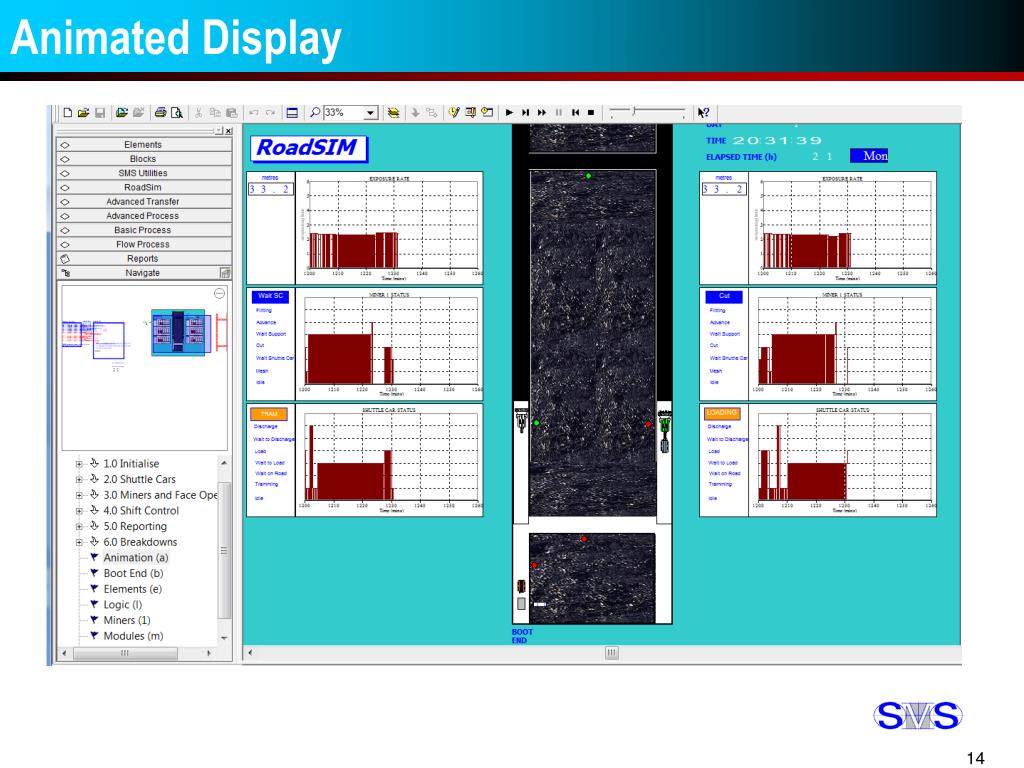Click the Navigate tree scroll-right arrow
The width and height of the screenshot is (1024, 768).
209,653
